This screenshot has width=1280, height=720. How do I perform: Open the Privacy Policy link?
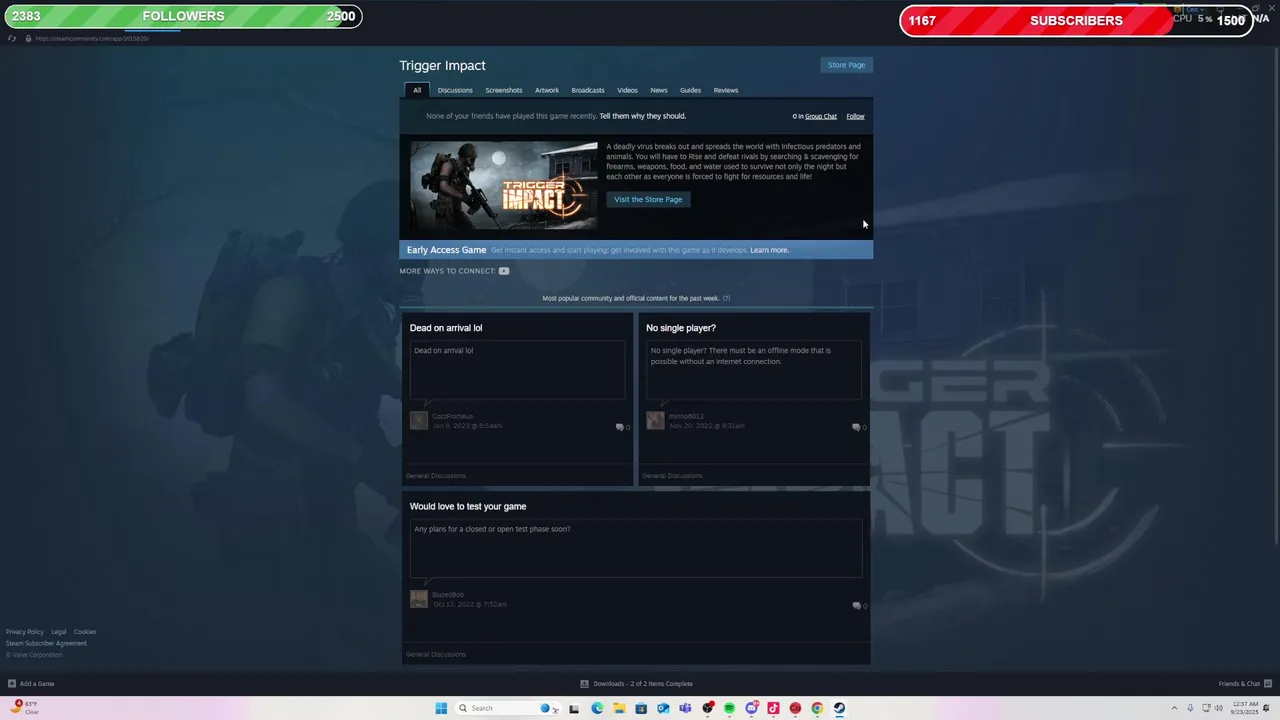pos(25,632)
